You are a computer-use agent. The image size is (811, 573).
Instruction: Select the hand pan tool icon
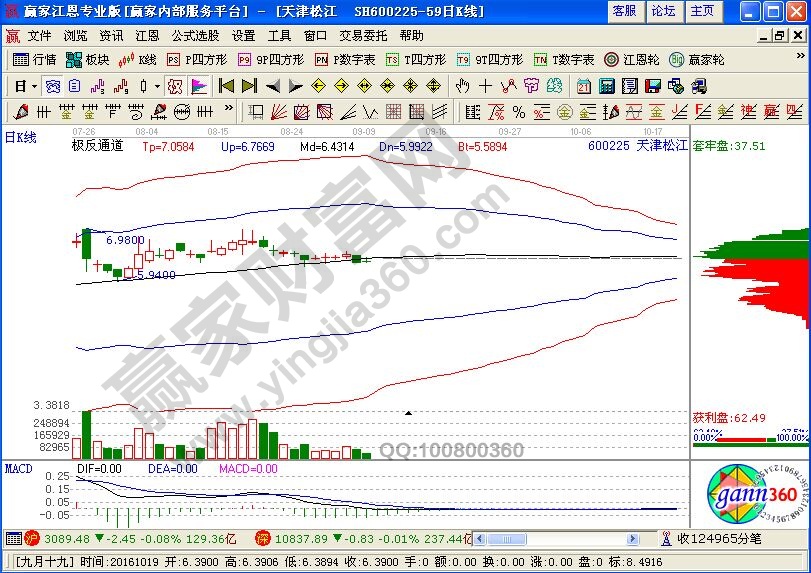click(463, 86)
